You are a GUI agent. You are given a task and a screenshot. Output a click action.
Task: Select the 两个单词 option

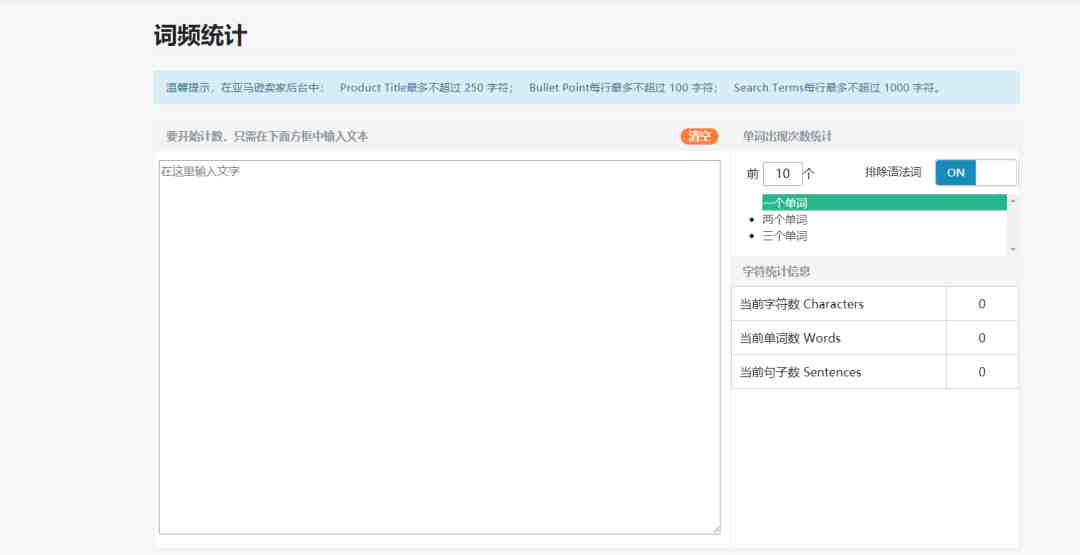pyautogui.click(x=785, y=220)
